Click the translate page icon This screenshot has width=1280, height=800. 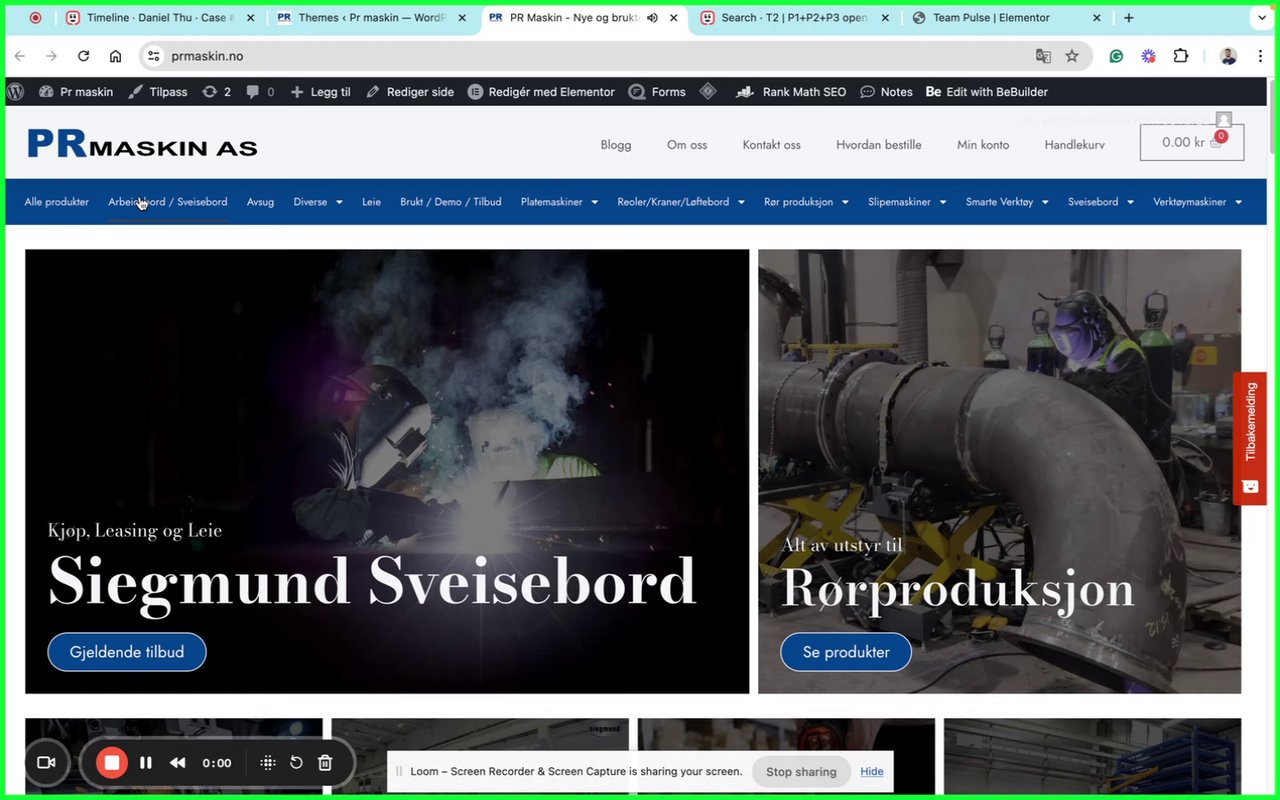(x=1043, y=56)
